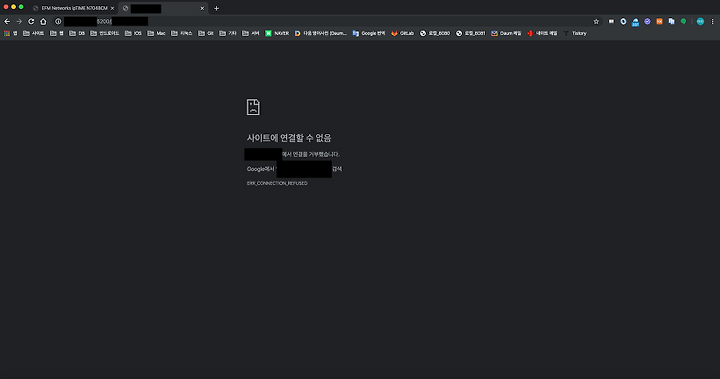Open the Mac bookmark folder
The image size is (720, 379).
156,33
